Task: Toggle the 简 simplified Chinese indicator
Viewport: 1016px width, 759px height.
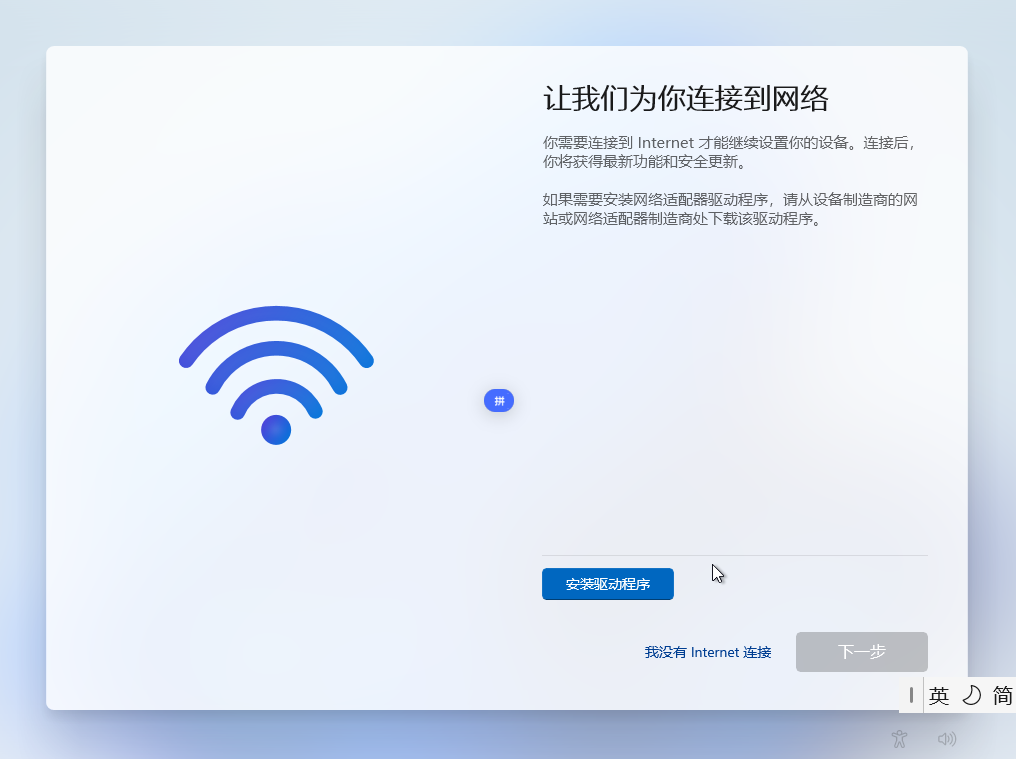Action: point(1002,695)
